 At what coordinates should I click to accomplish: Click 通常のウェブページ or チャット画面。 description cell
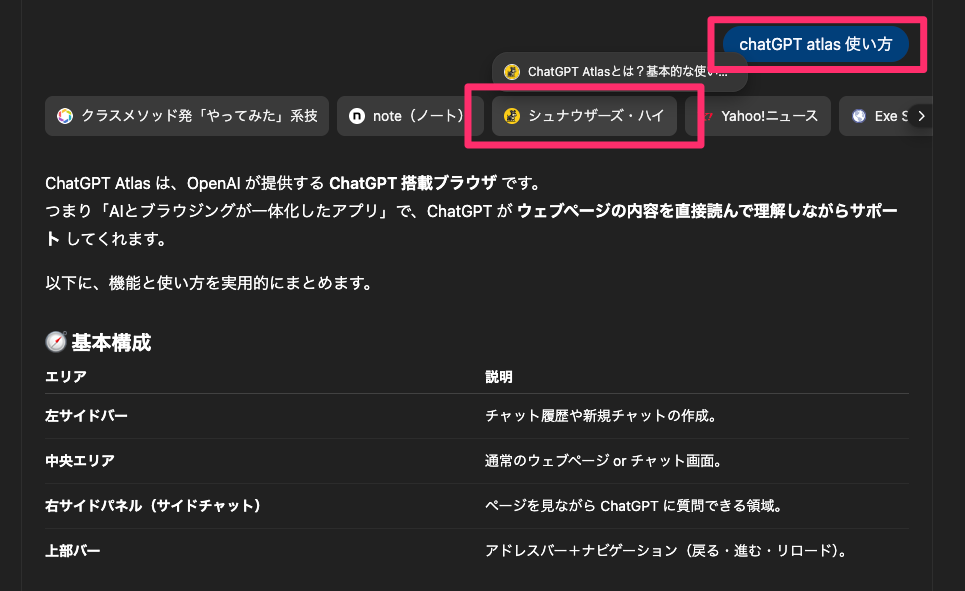pyautogui.click(x=603, y=460)
